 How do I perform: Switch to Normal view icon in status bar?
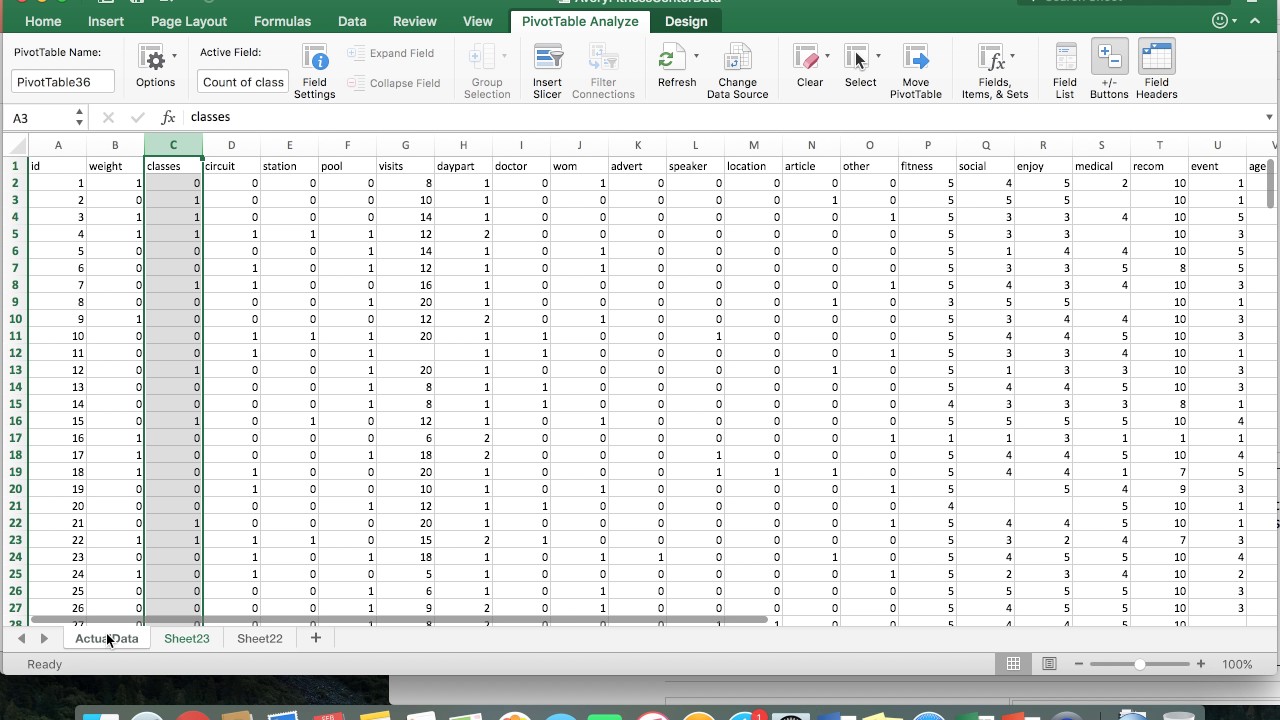tap(1013, 664)
